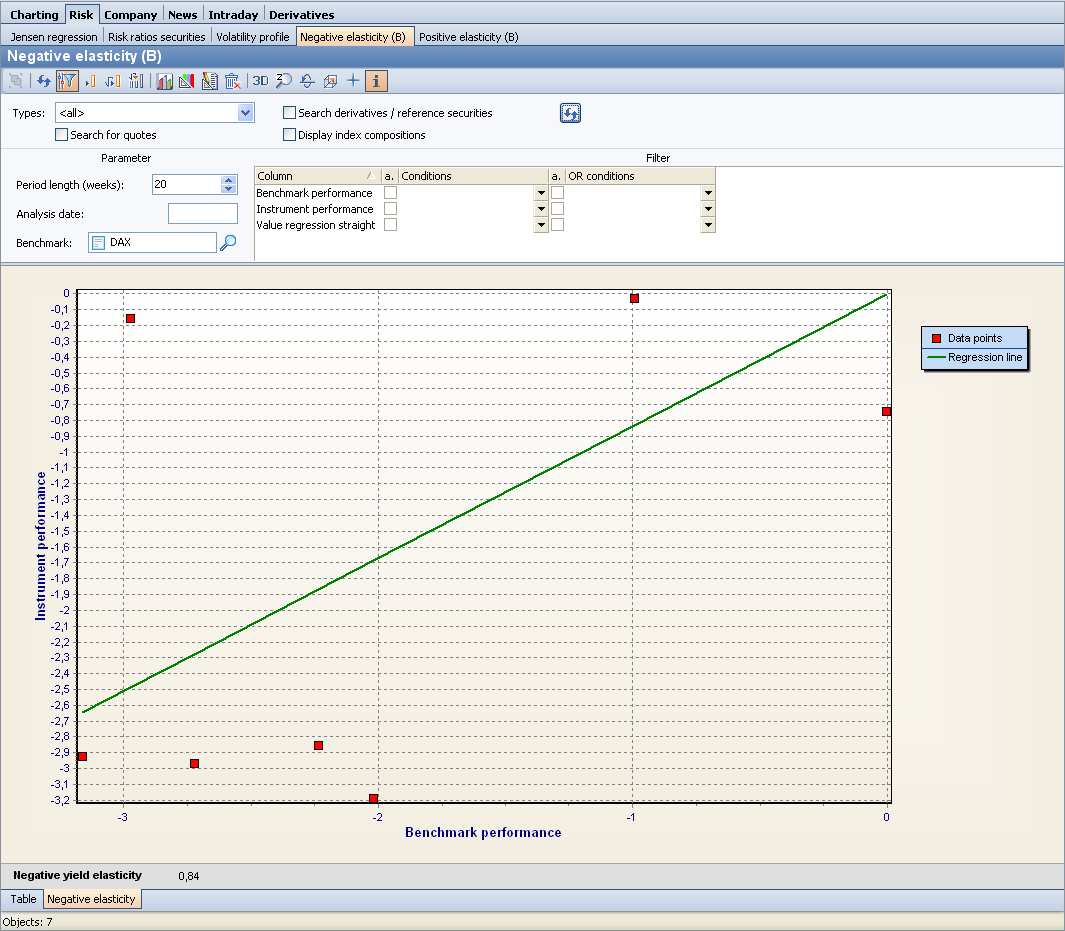Check Search derivatives / reference securities

tap(290, 113)
